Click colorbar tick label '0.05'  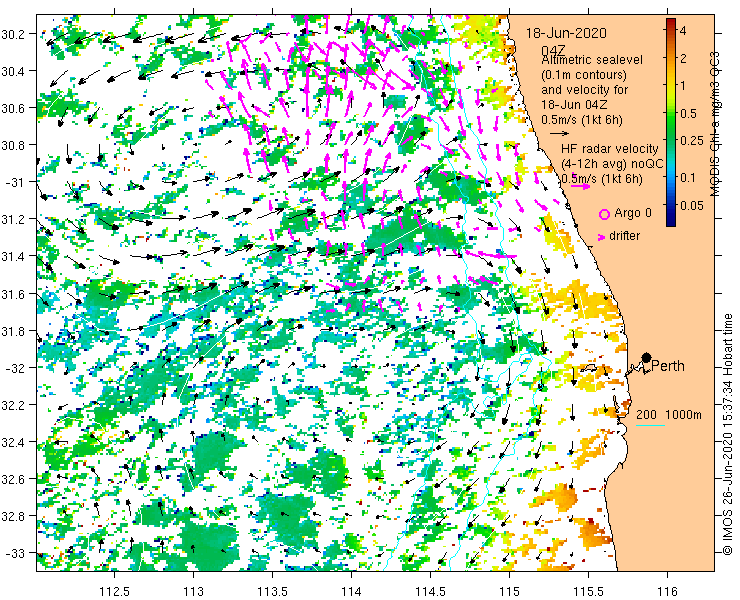(691, 205)
